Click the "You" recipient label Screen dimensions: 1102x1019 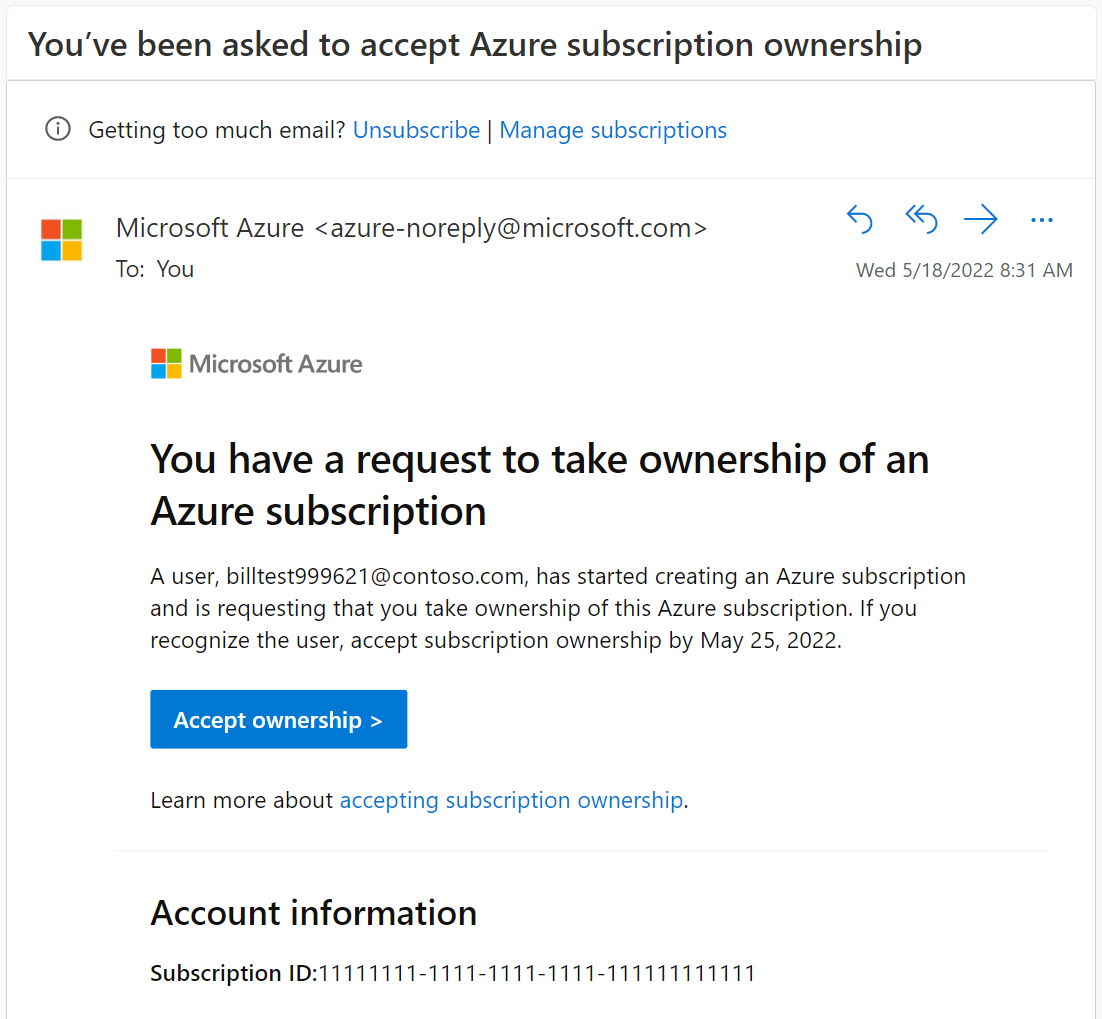point(175,268)
